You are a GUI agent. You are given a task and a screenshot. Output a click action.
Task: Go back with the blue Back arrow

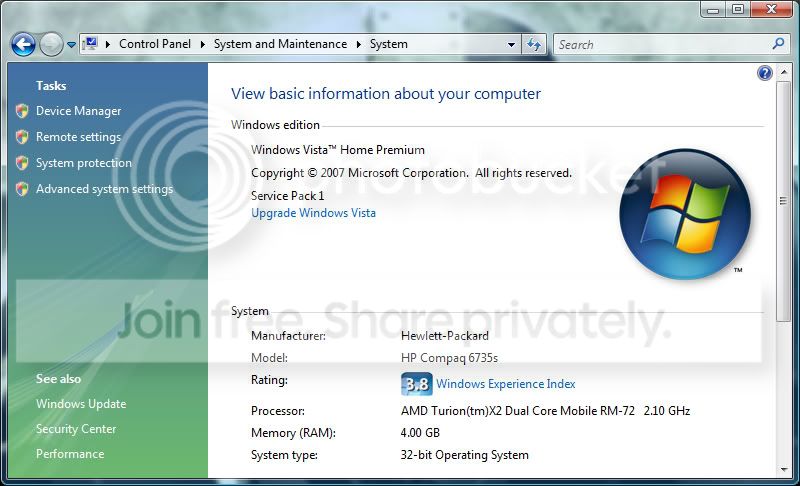(x=23, y=44)
